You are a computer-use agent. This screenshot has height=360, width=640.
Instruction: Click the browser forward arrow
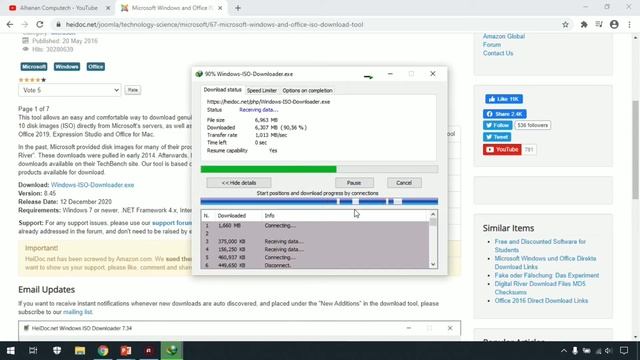click(x=24, y=24)
